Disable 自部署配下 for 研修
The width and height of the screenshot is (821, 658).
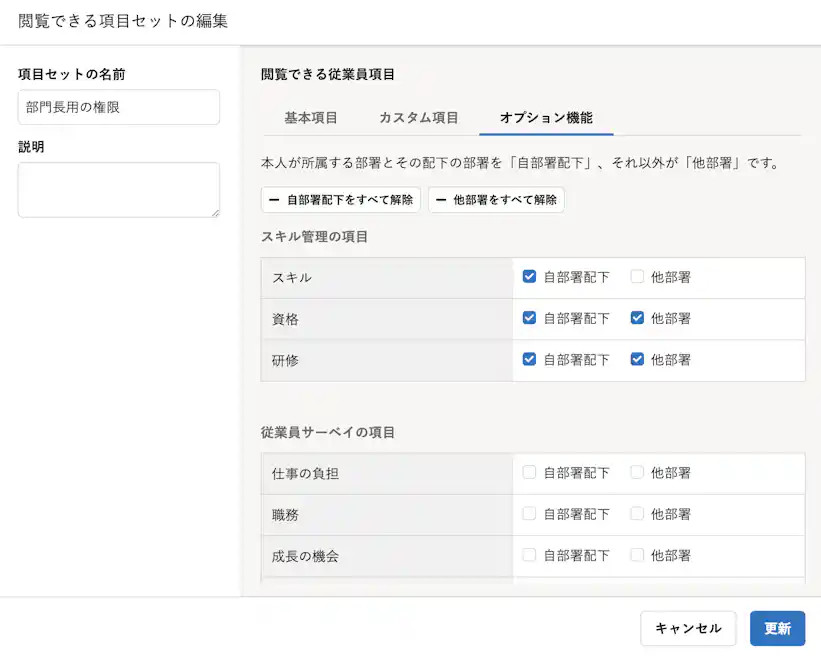pos(529,359)
